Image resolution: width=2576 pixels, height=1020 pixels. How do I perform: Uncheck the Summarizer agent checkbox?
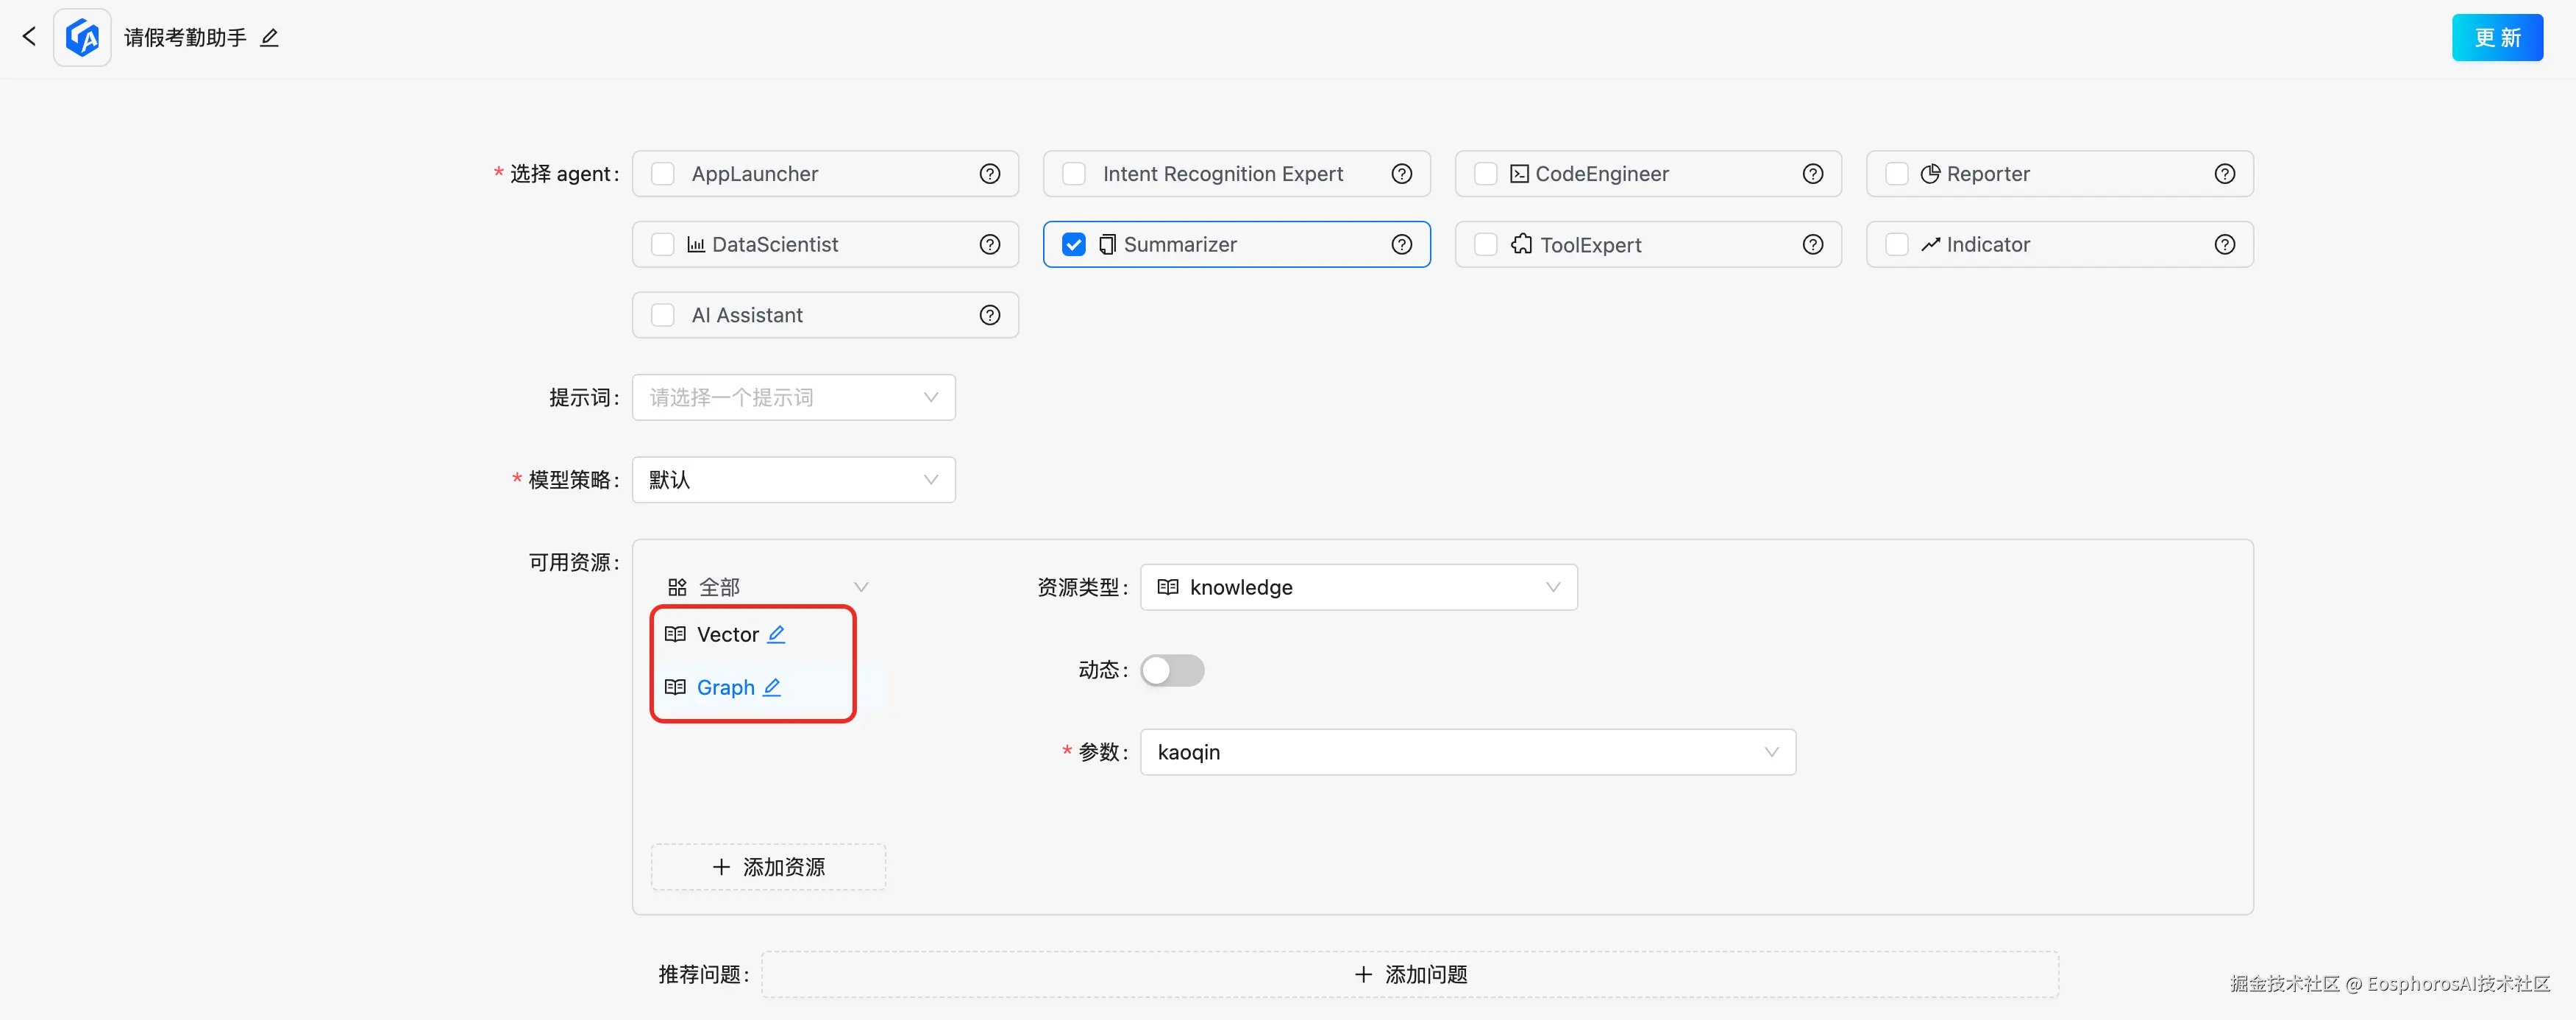point(1073,245)
